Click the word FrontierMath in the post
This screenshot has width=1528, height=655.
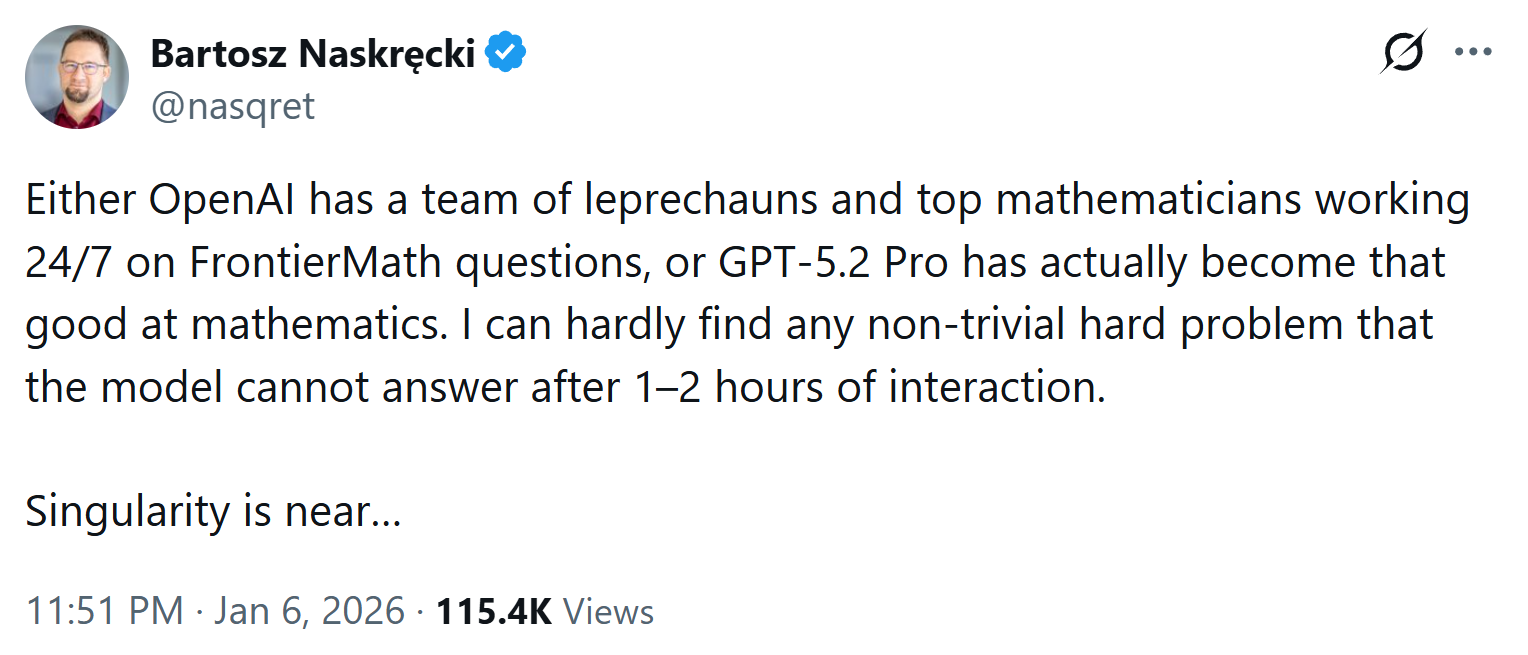pyautogui.click(x=316, y=263)
